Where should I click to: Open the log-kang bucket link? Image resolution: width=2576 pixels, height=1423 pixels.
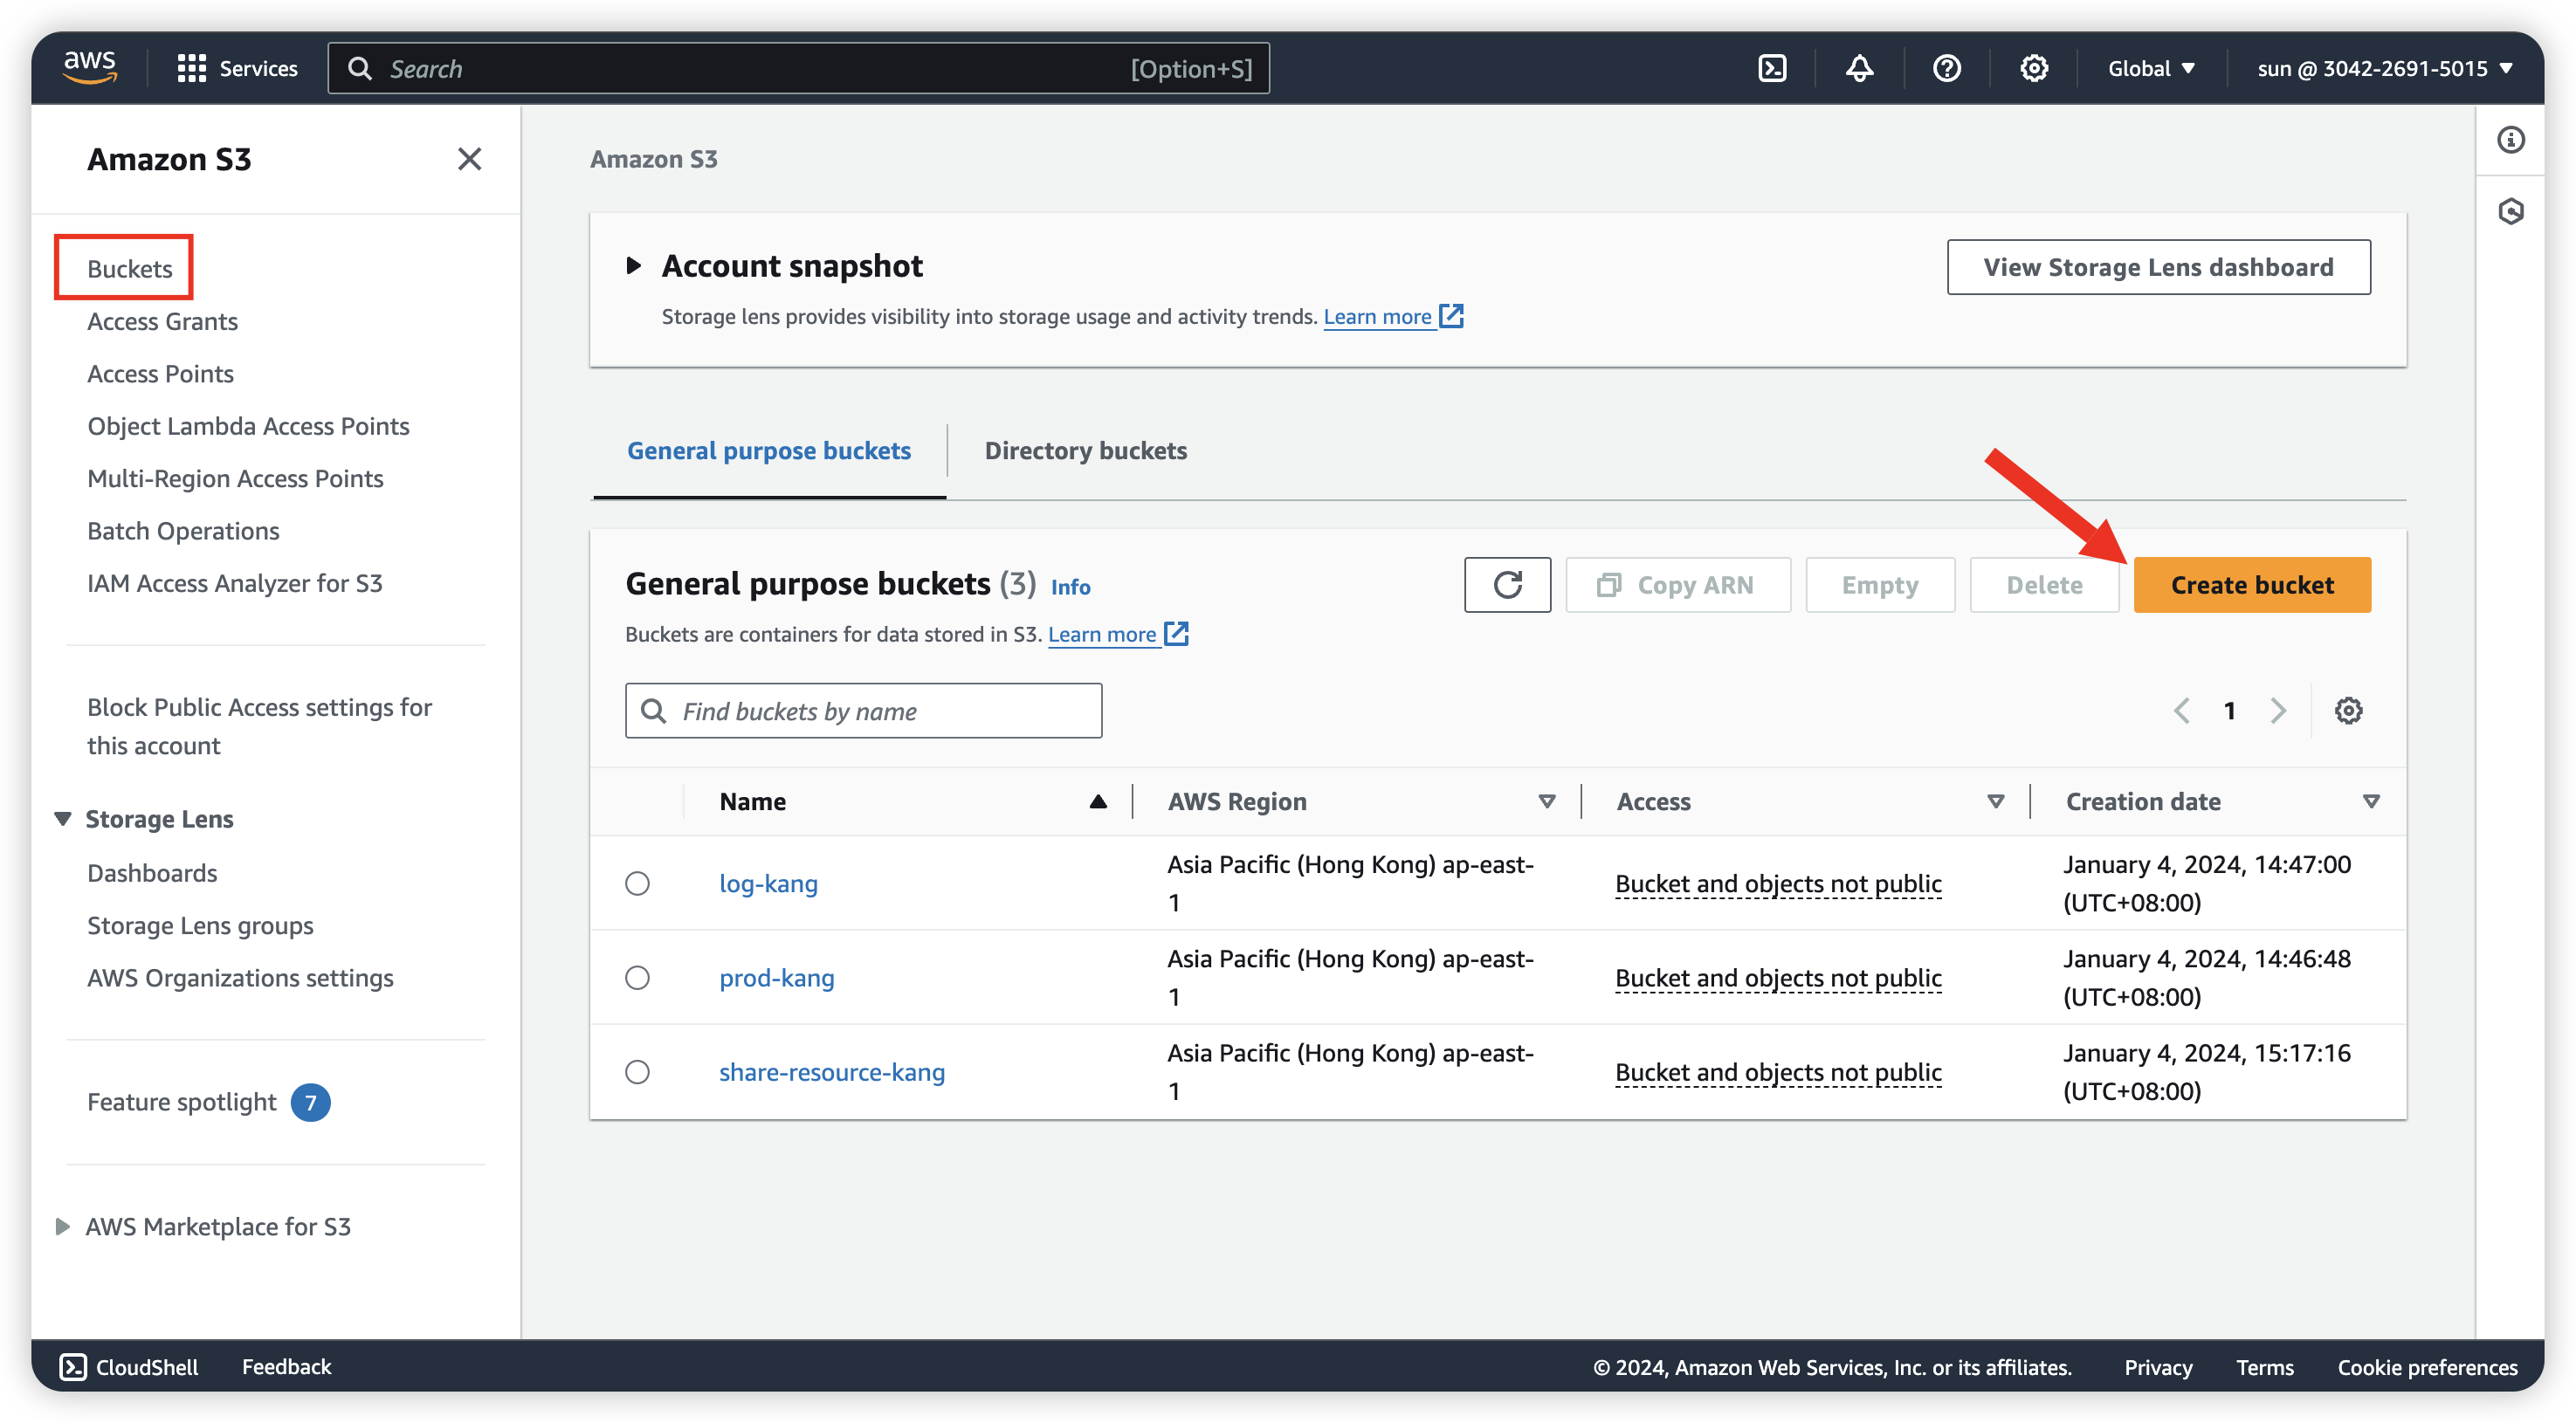(768, 883)
